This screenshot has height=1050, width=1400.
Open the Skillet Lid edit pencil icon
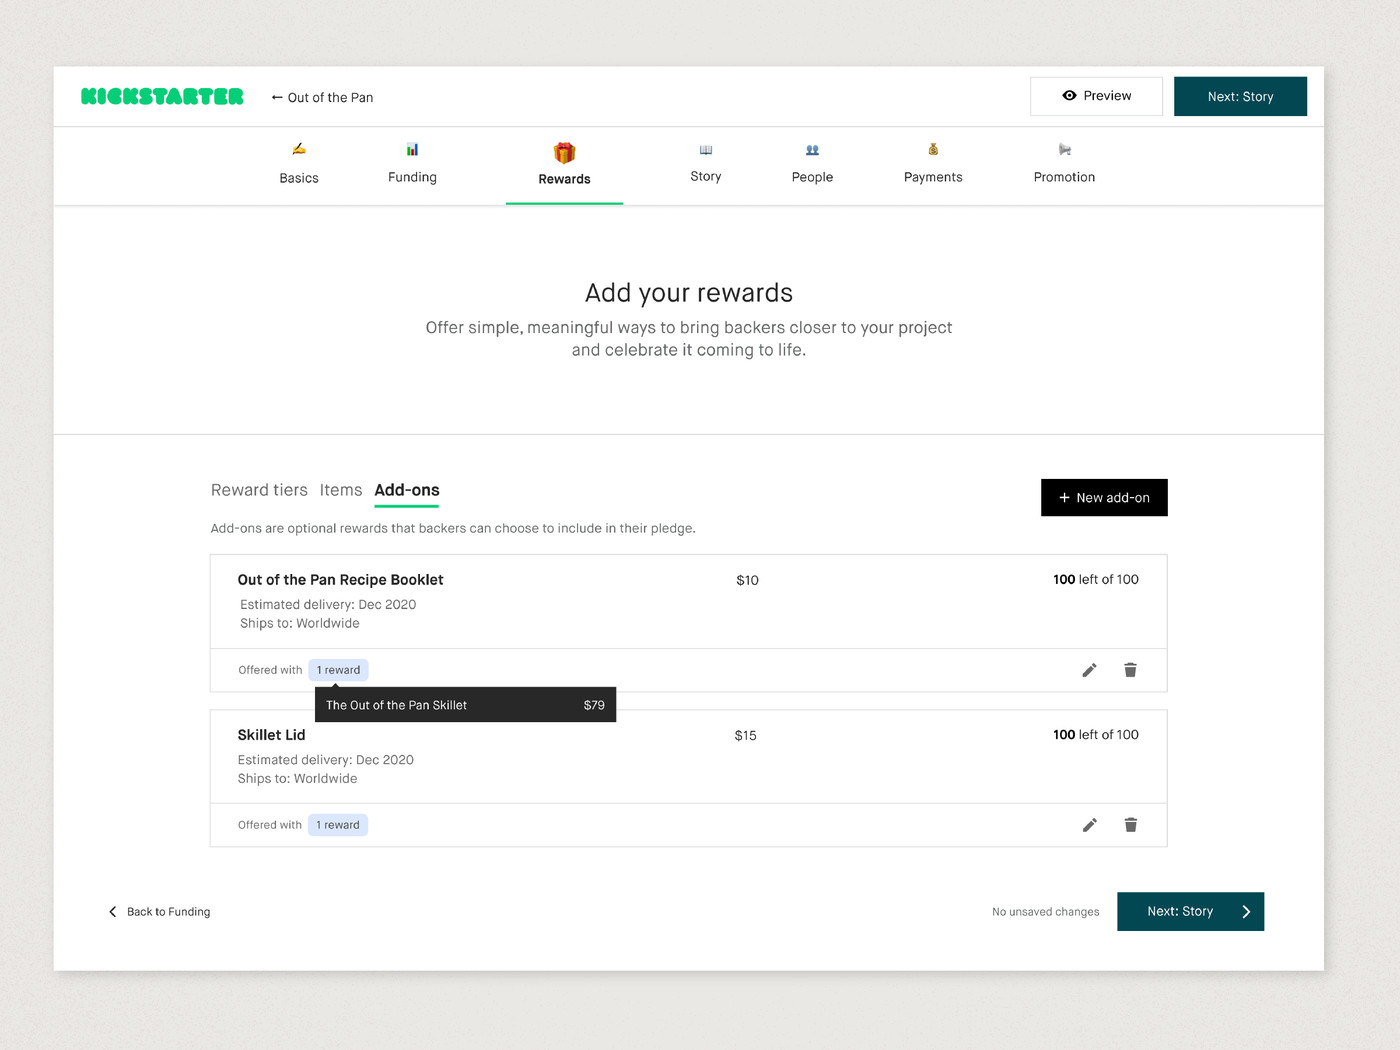click(x=1089, y=825)
